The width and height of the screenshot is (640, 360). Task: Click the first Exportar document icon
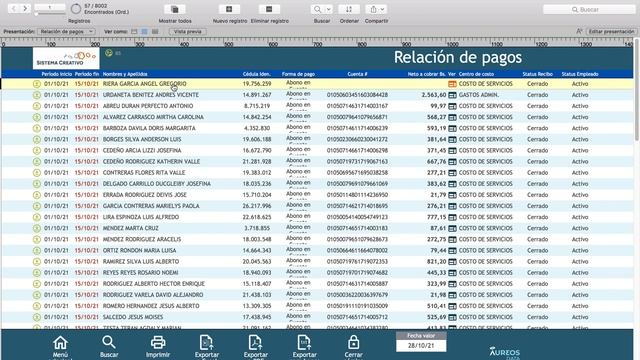point(207,342)
